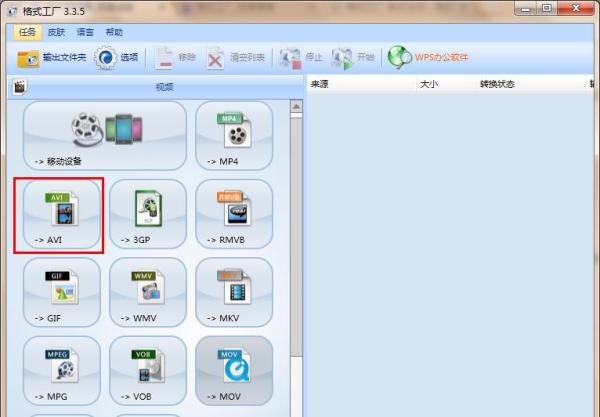This screenshot has height=417, width=600.
Task: Click the clapperboard icon in 视频 header
Action: point(20,87)
